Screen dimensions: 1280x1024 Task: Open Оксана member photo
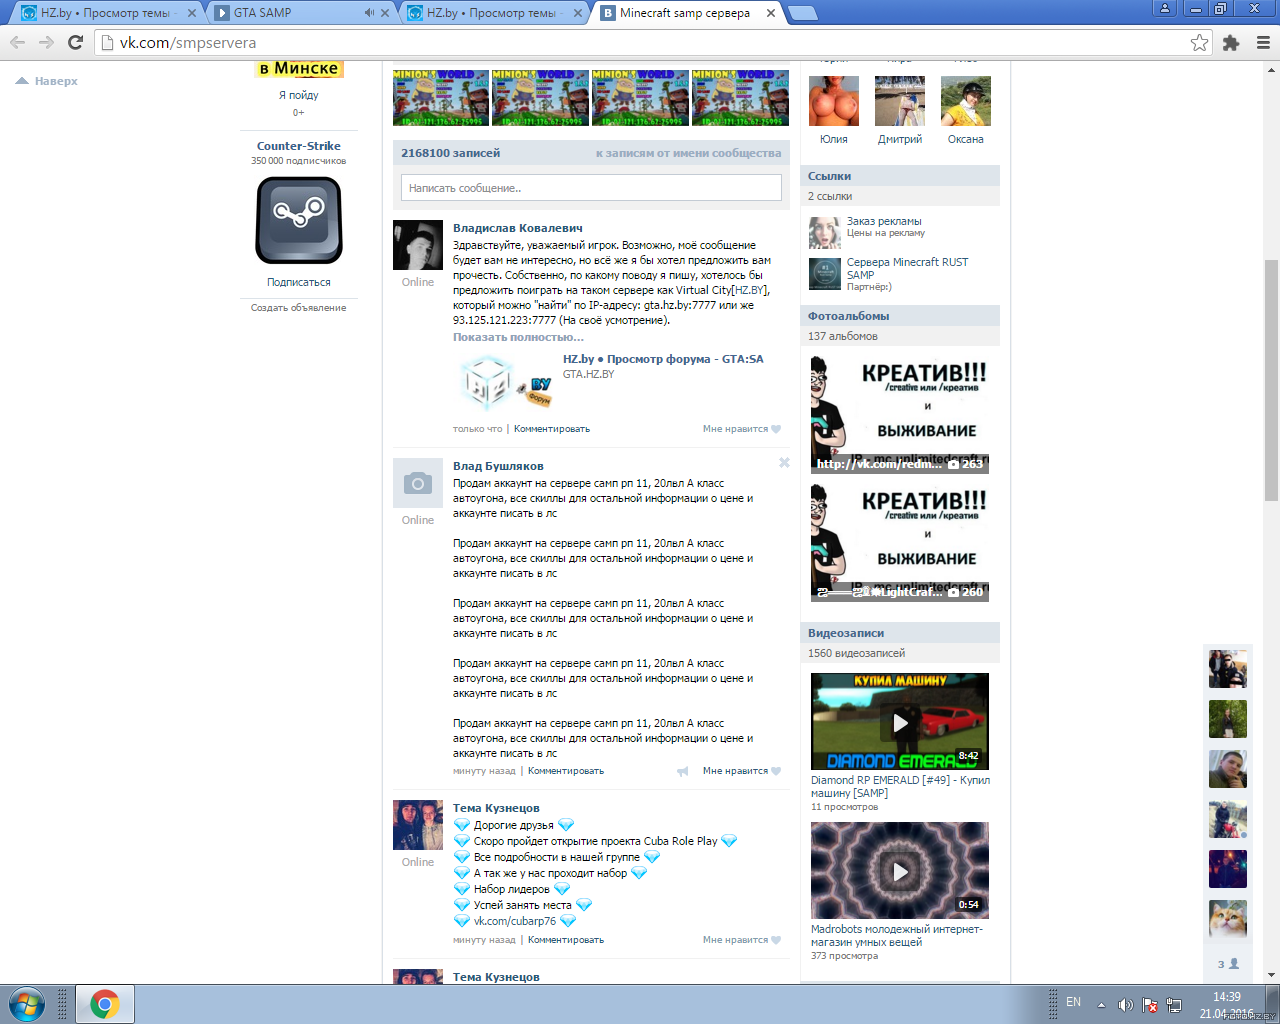[966, 101]
